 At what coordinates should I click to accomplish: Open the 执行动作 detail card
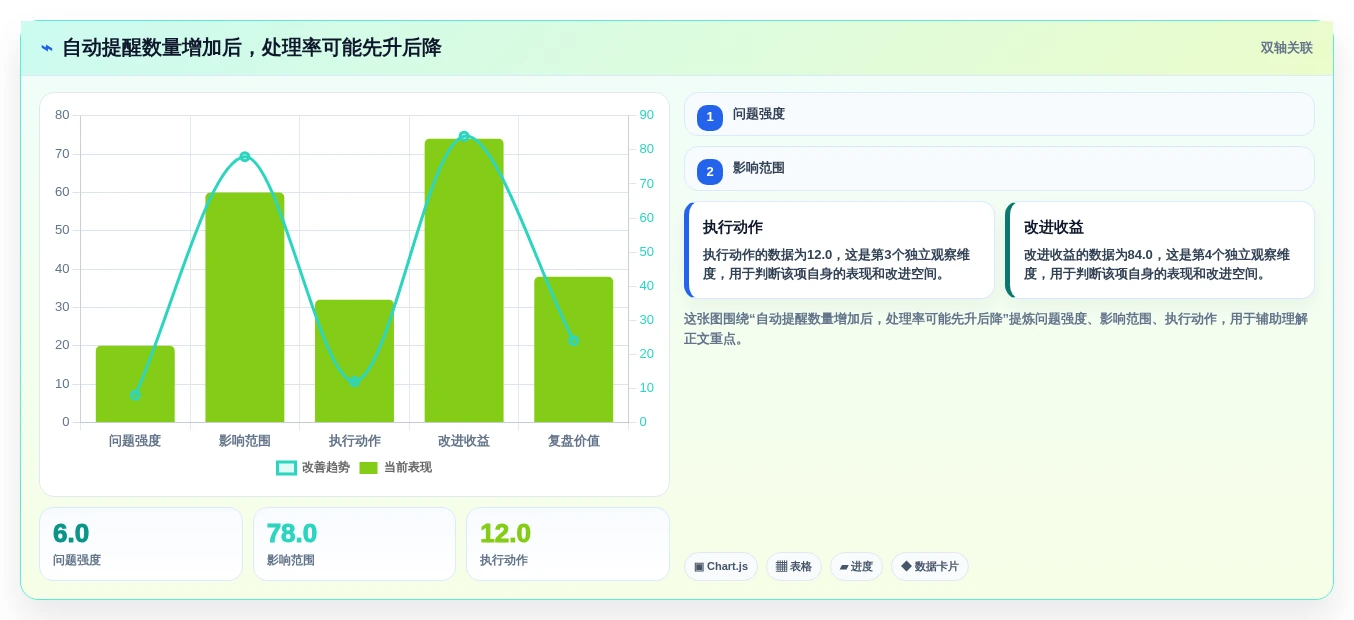pyautogui.click(x=839, y=250)
